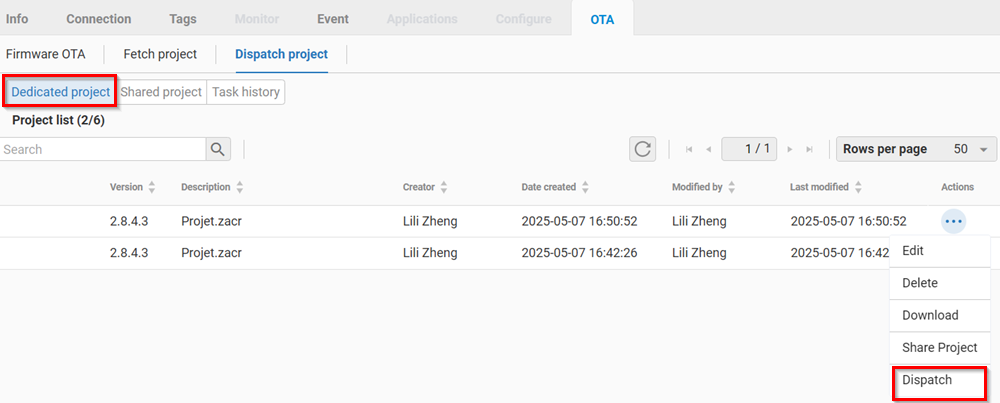
Task: Open the Fetch project tab
Action: click(x=160, y=54)
